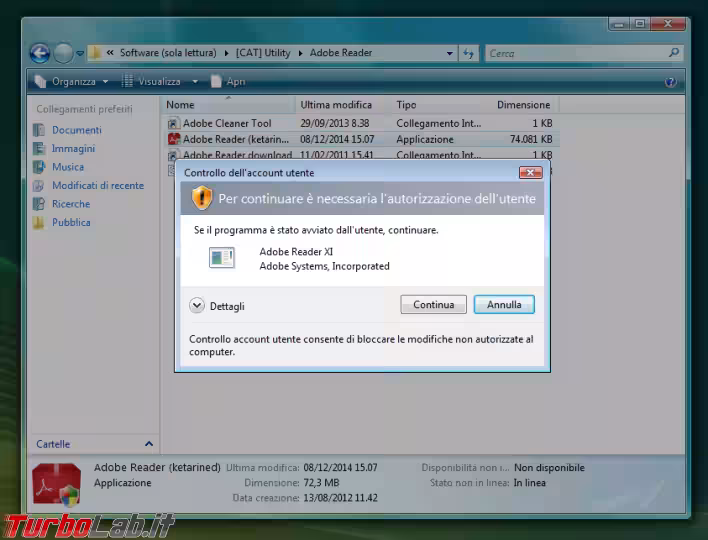Click the Continua button in UAC dialog
This screenshot has width=708, height=540.
(x=433, y=305)
